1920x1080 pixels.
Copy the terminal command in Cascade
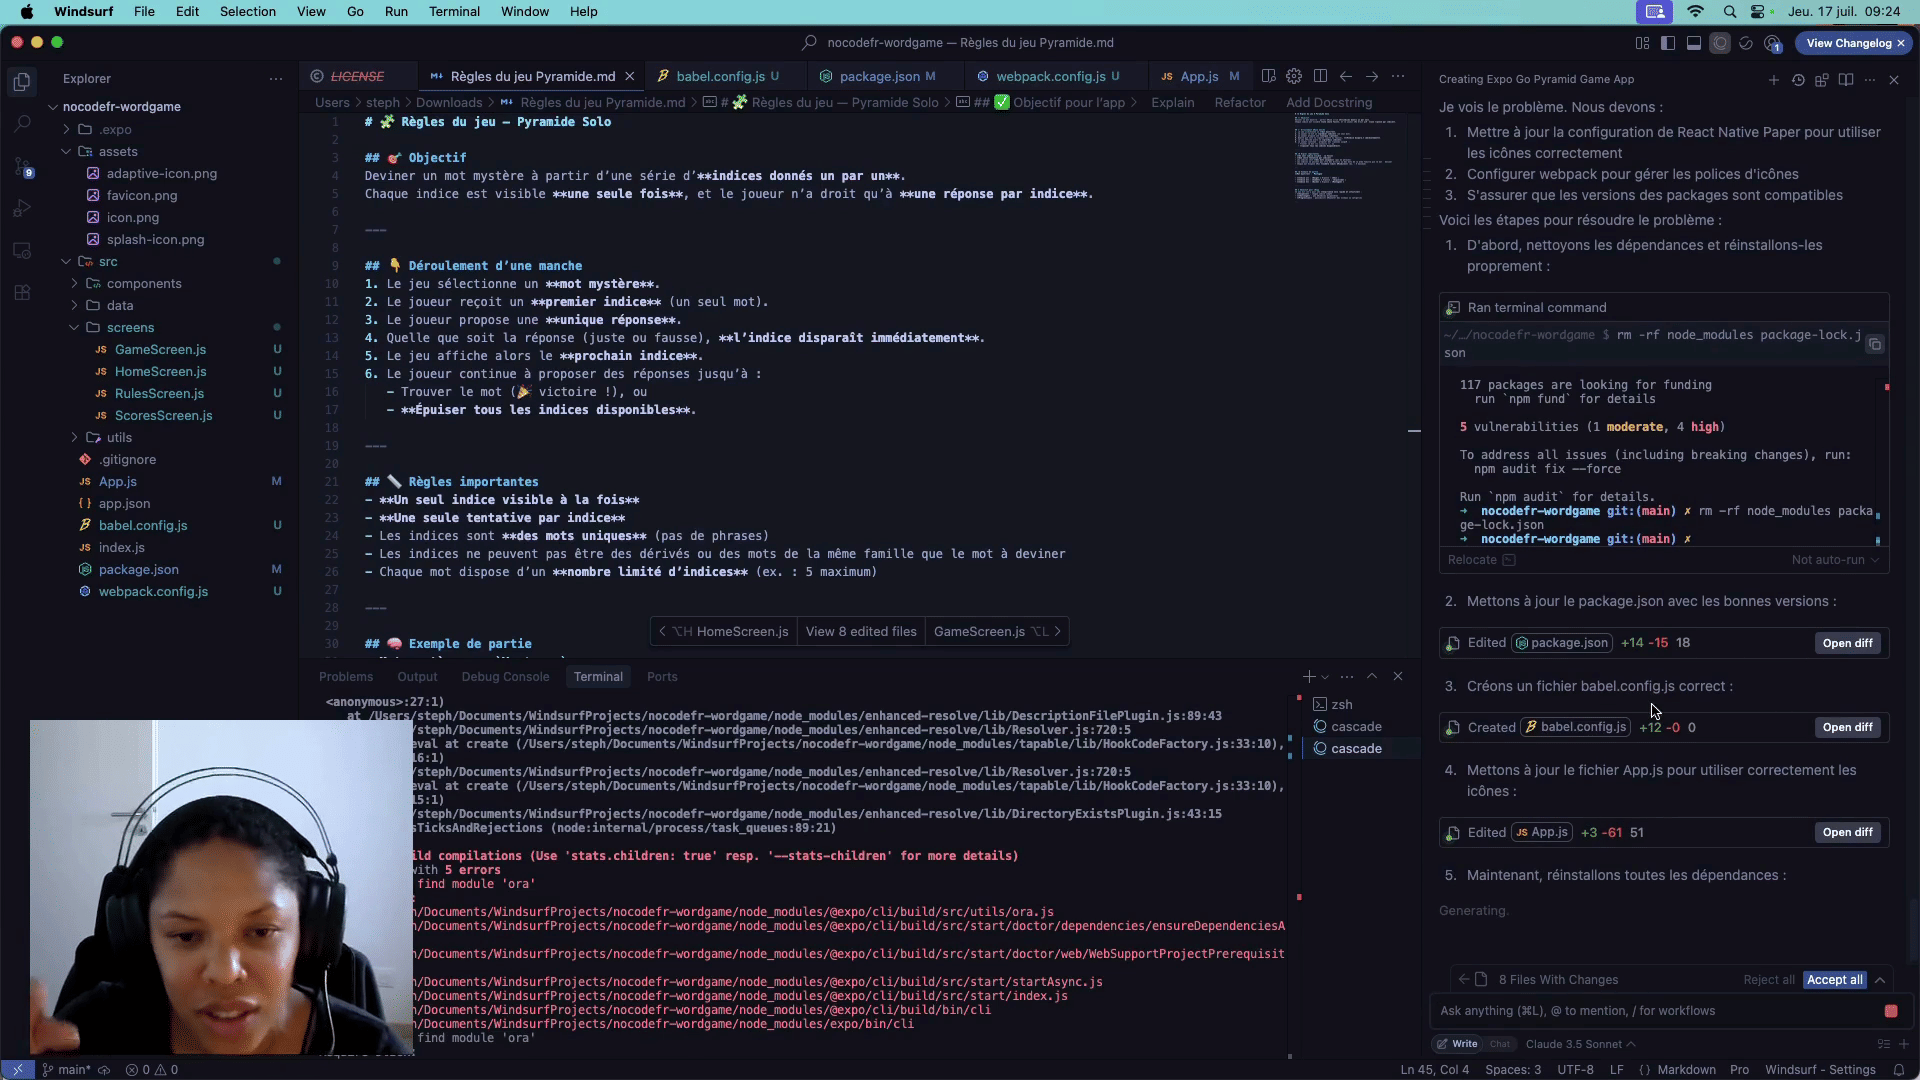pyautogui.click(x=1875, y=344)
